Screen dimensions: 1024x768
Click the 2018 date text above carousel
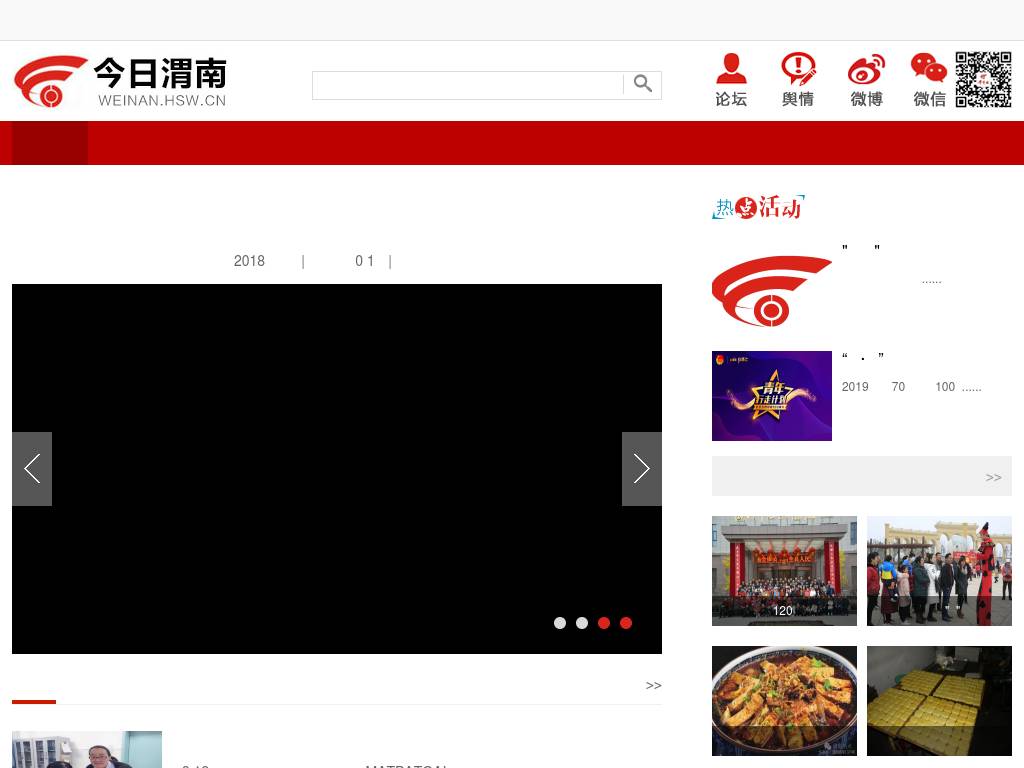coord(249,261)
